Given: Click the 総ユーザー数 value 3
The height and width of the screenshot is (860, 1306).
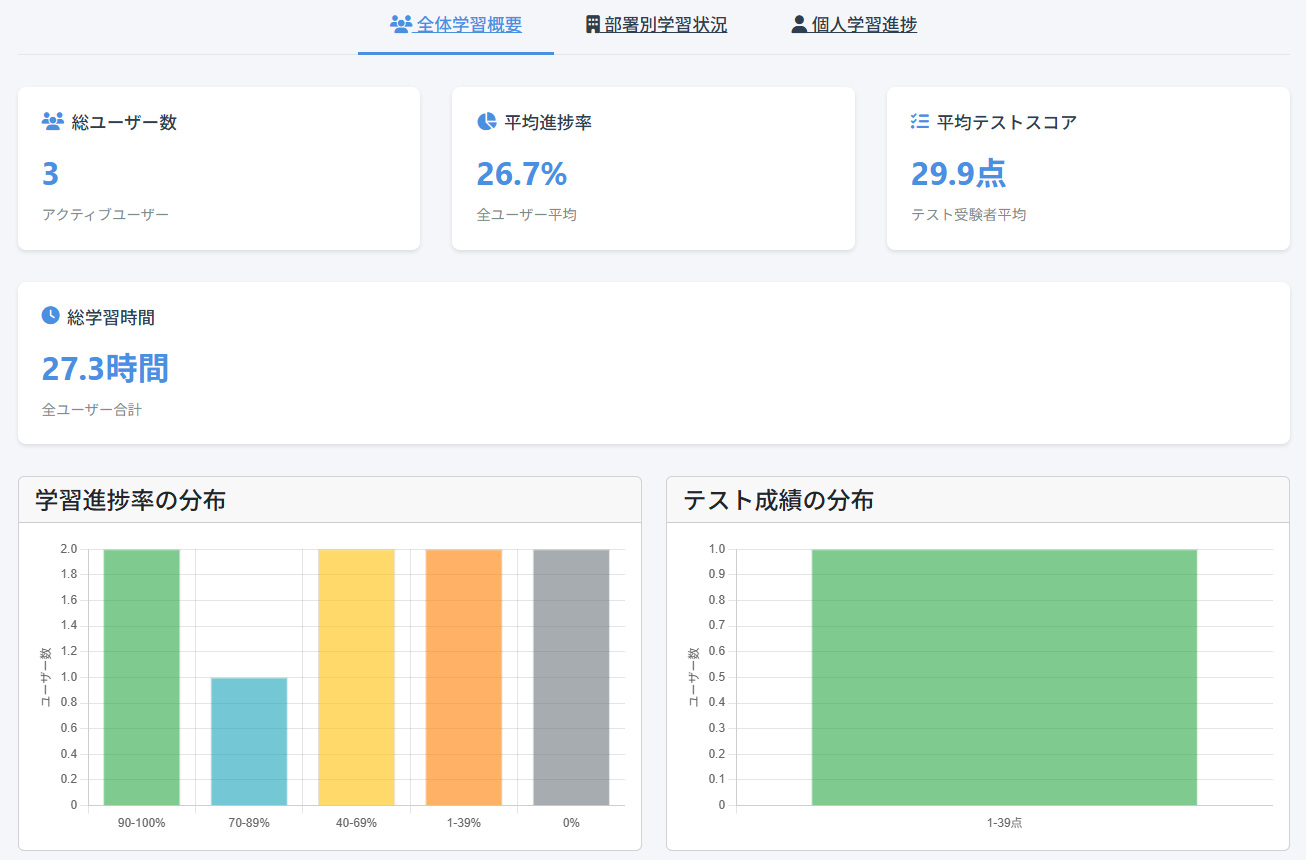Looking at the screenshot, I should point(51,174).
